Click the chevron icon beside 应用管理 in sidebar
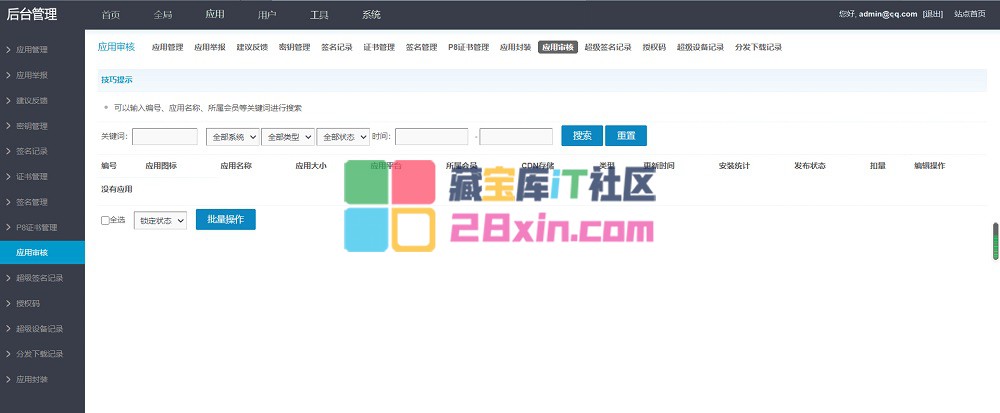The height and width of the screenshot is (413, 1000). (8, 49)
